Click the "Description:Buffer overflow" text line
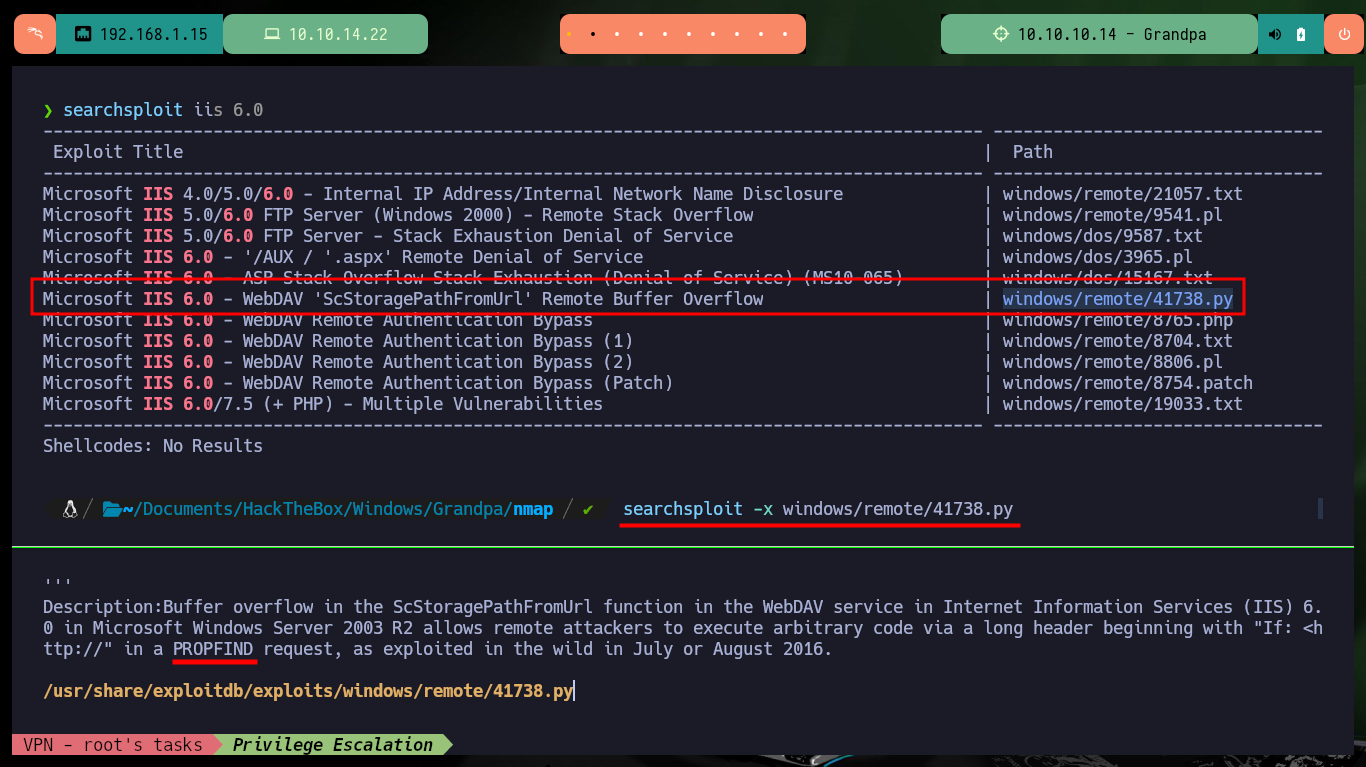This screenshot has height=767, width=1366. pos(683,607)
